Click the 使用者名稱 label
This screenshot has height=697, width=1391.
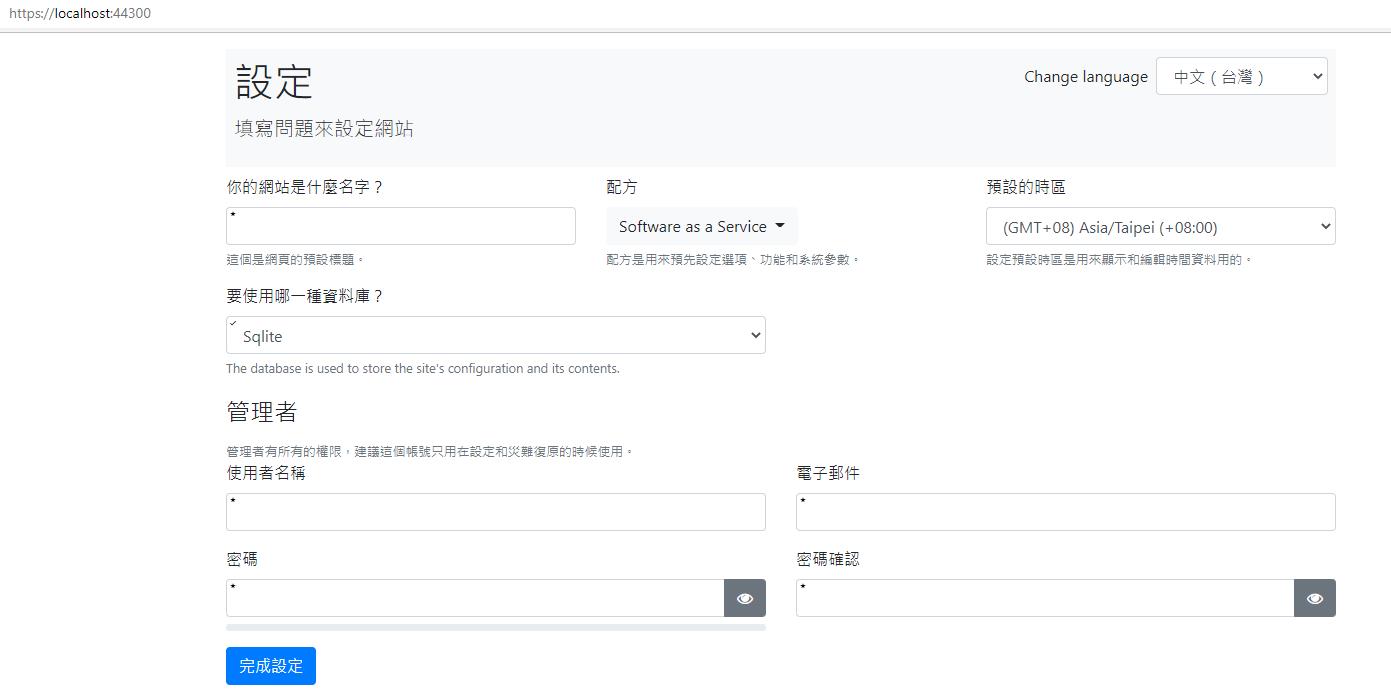(x=266, y=473)
